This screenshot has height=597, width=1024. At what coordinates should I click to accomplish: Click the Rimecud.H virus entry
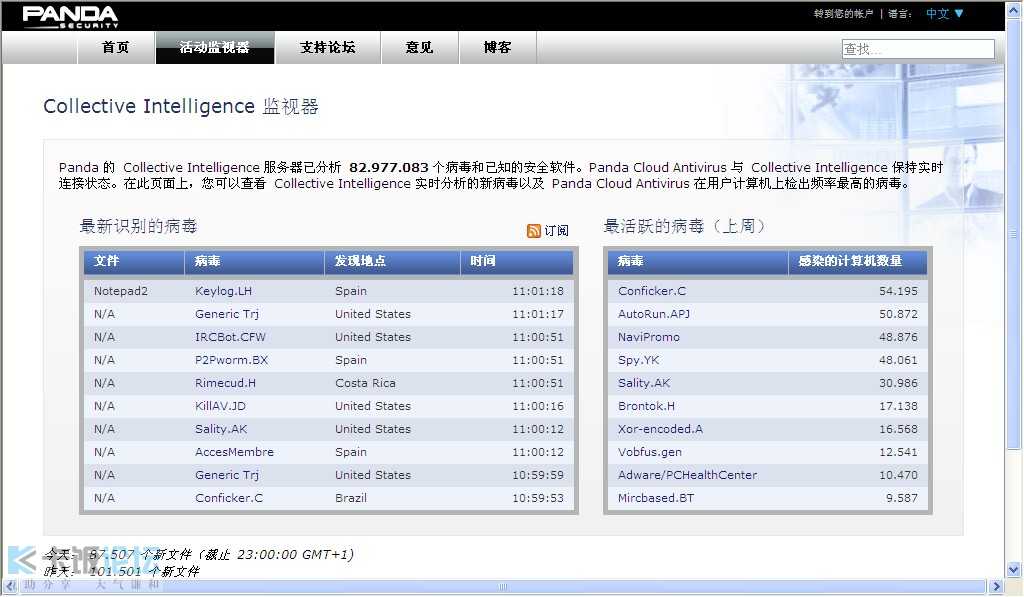(225, 383)
